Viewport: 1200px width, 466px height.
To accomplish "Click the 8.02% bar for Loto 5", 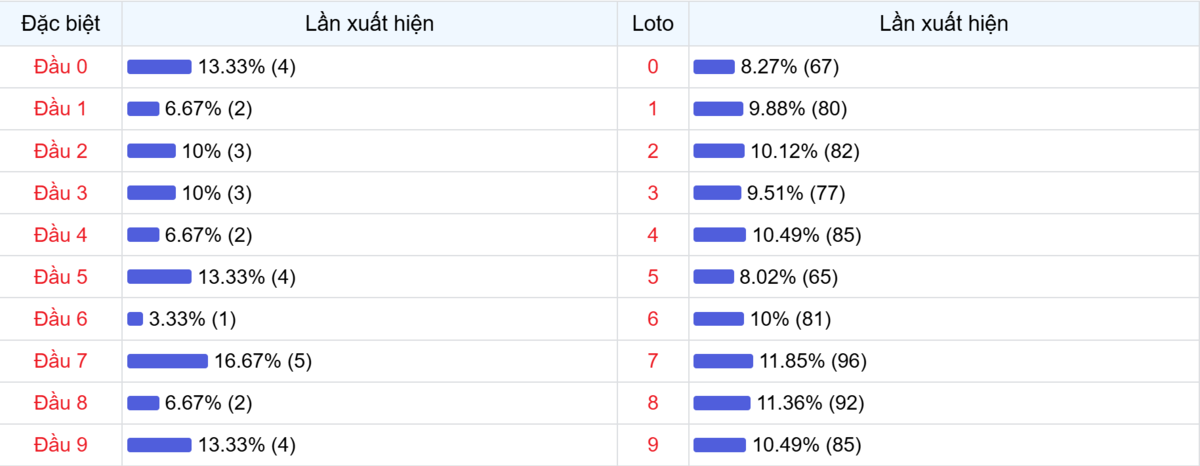I will pyautogui.click(x=714, y=277).
